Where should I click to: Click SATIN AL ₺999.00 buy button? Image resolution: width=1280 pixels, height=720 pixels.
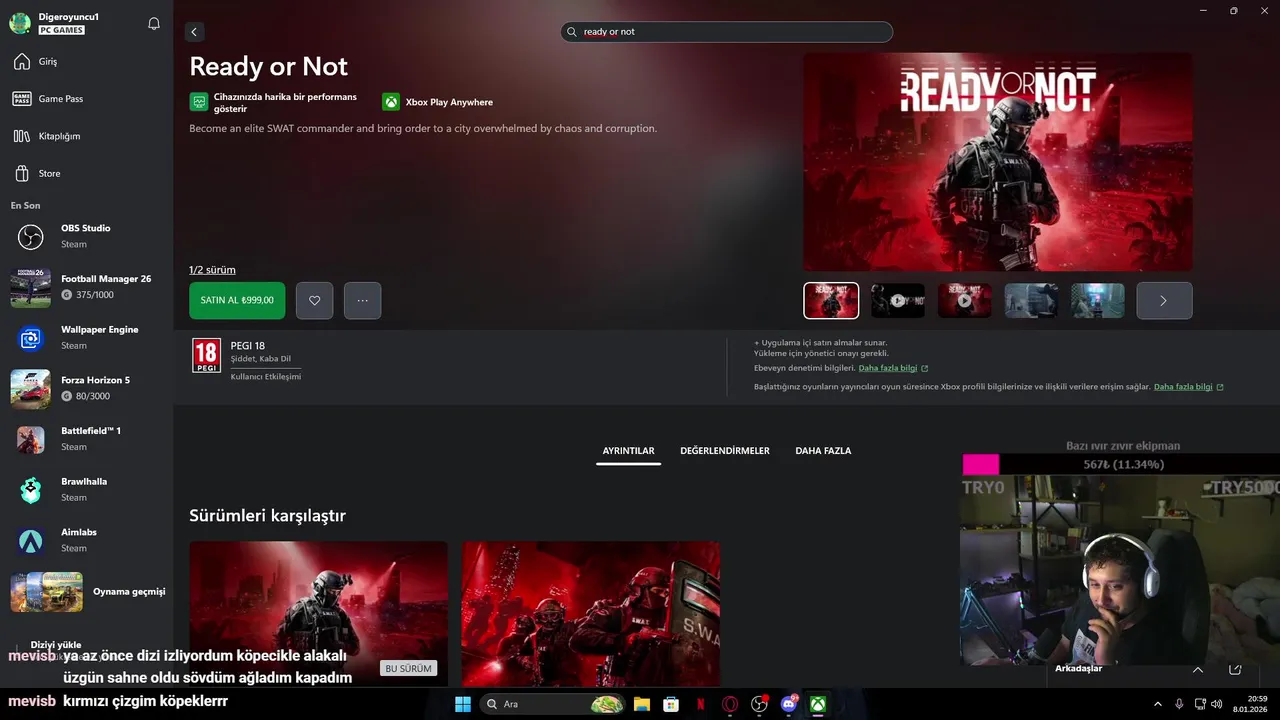click(x=237, y=300)
